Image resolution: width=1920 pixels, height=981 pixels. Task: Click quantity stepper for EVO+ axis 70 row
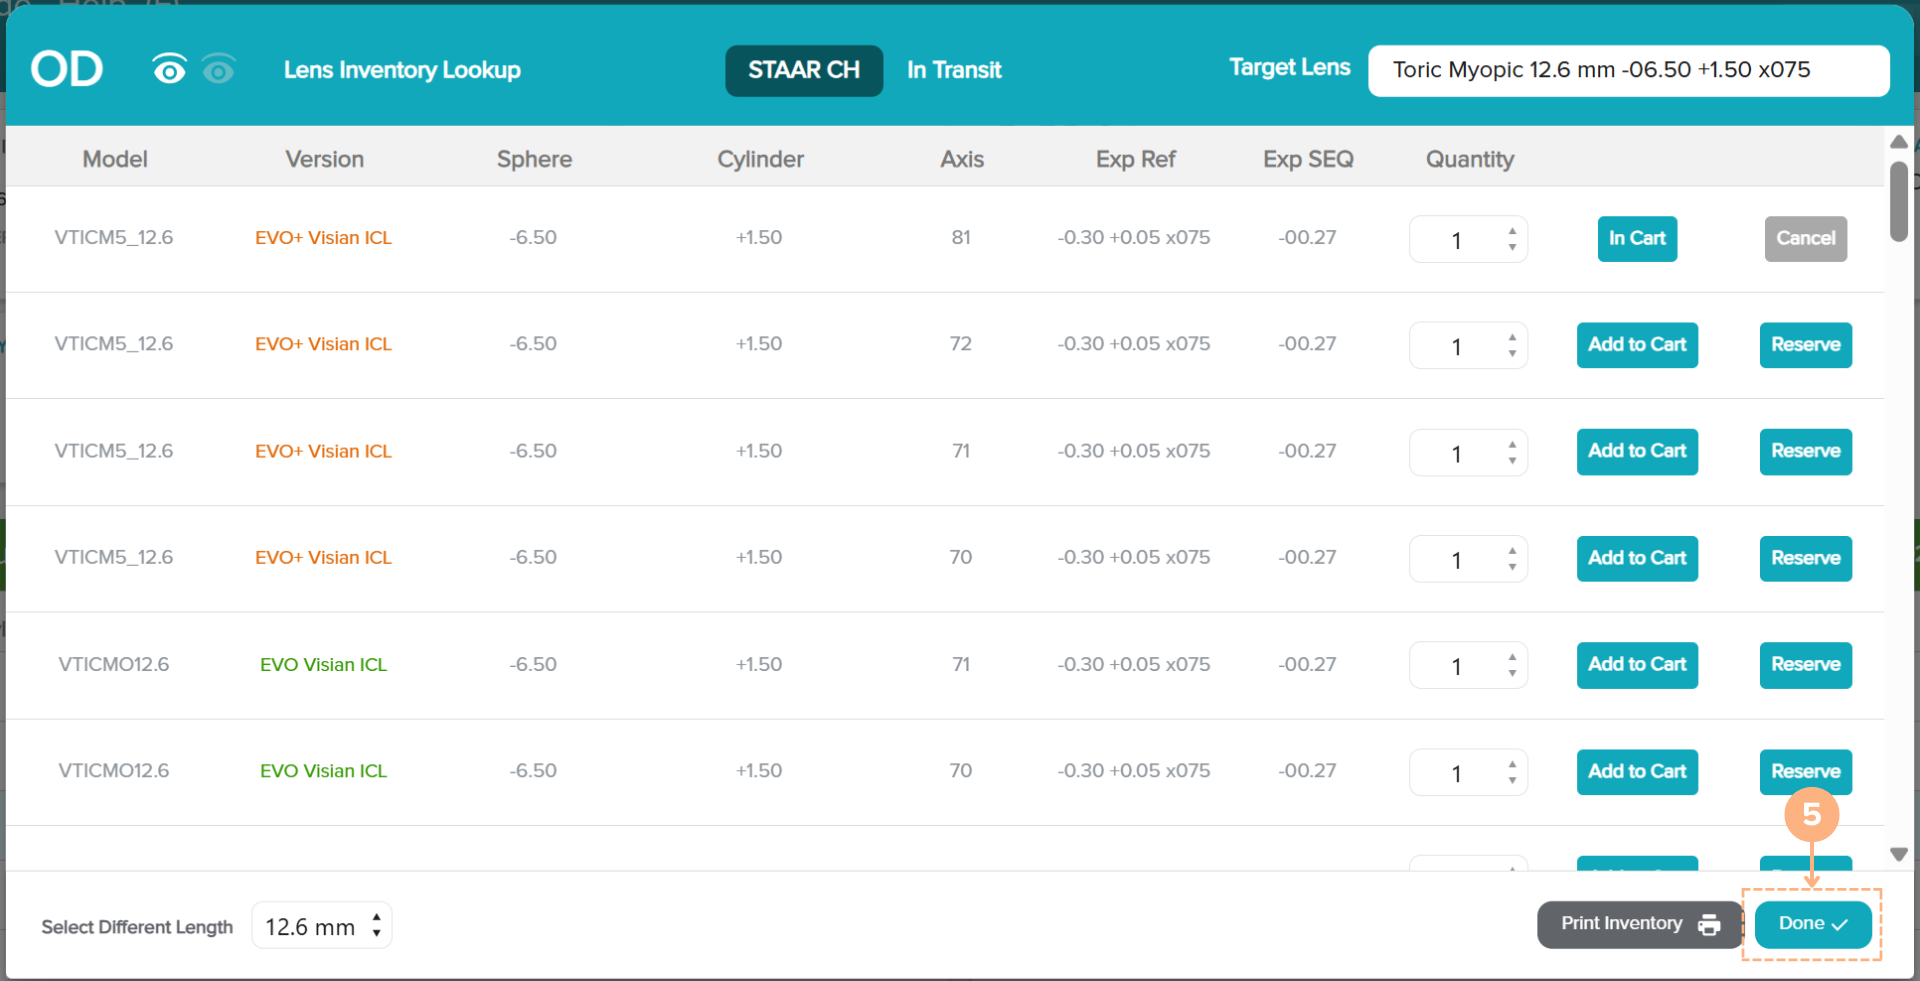click(1512, 558)
